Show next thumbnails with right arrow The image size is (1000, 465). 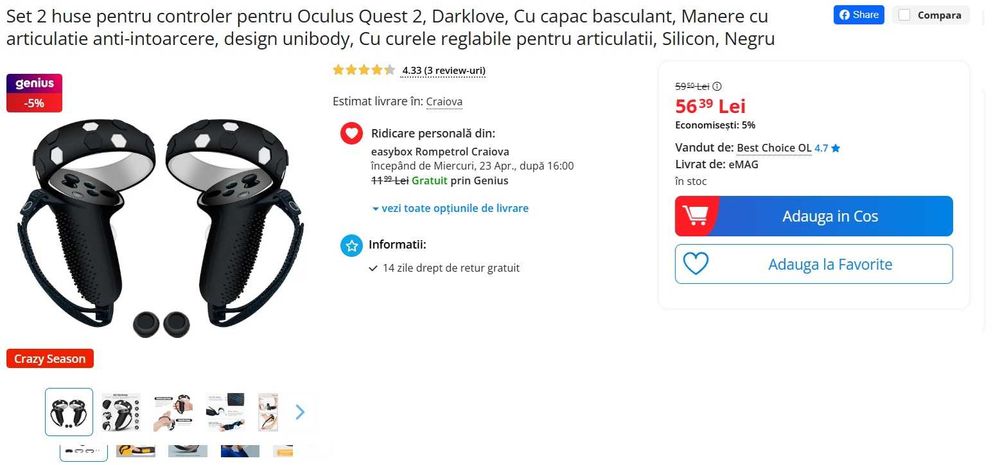click(300, 412)
